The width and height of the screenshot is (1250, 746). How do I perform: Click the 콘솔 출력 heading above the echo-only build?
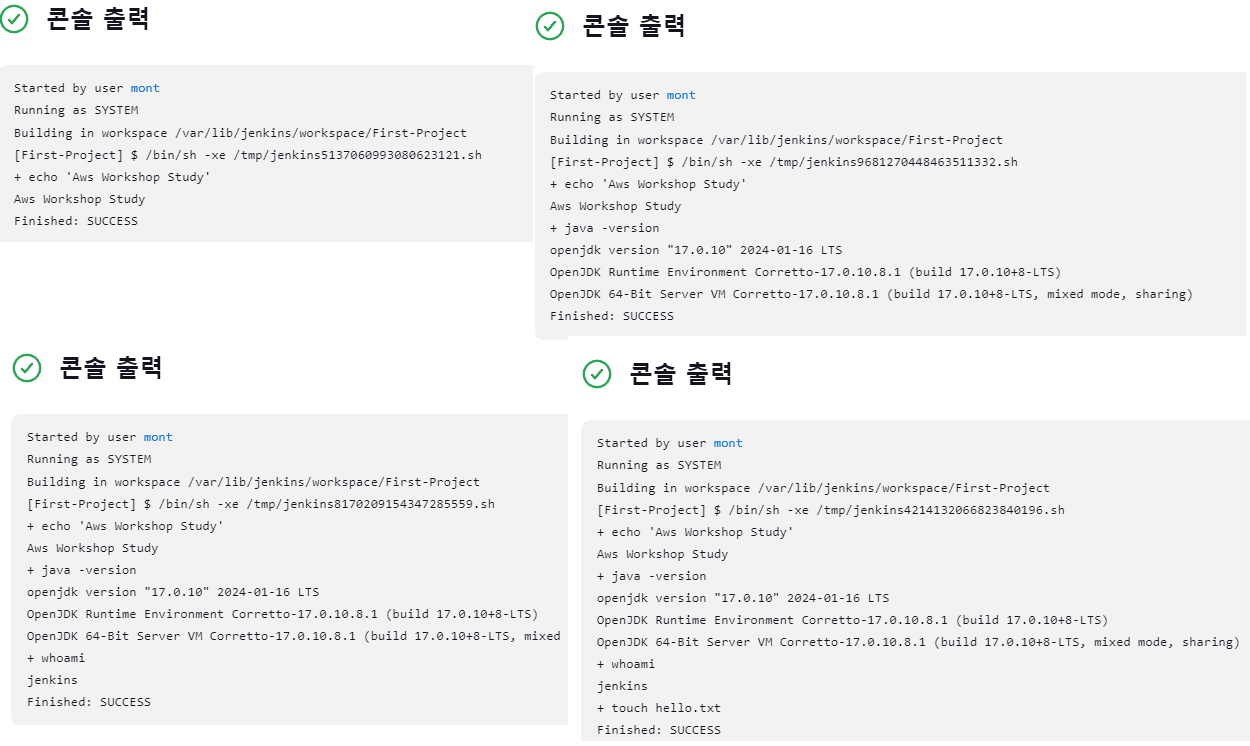(x=98, y=19)
